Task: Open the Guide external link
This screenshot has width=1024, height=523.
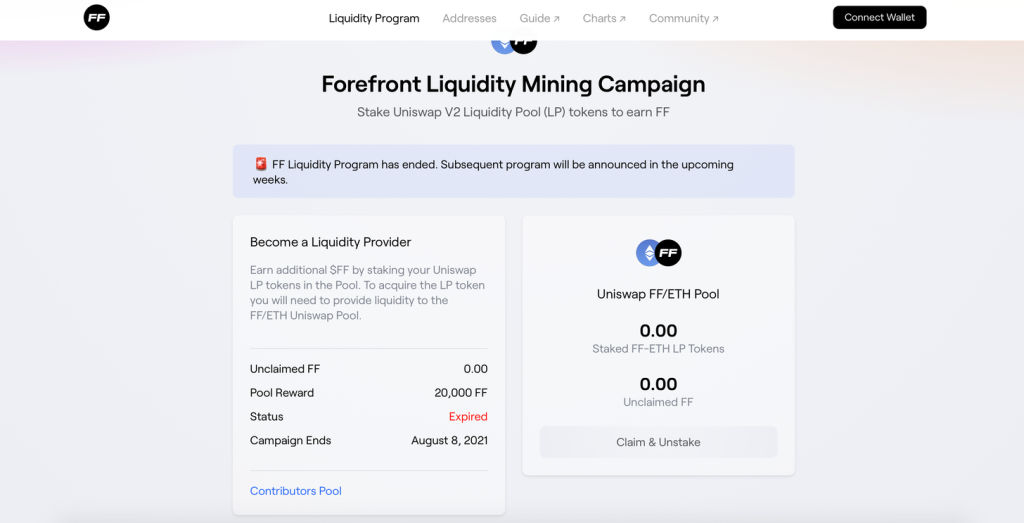Action: [539, 18]
